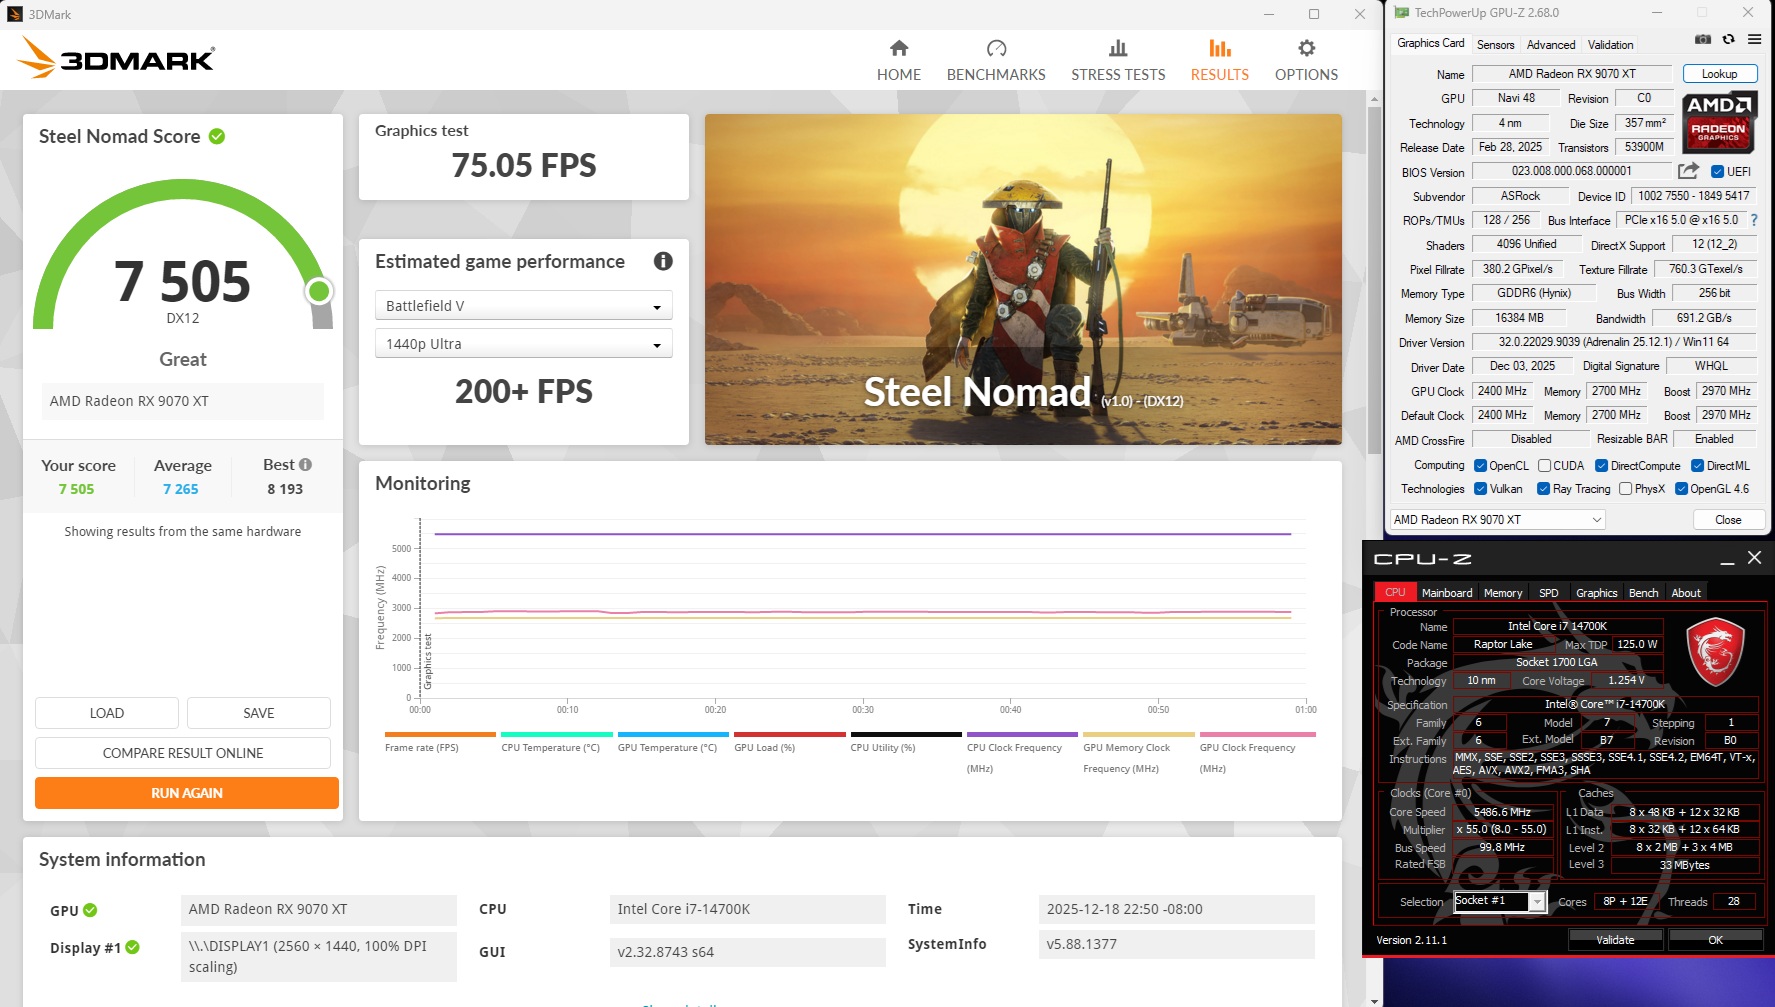Toggle the UEFI checkbox in GPU-Z
This screenshot has width=1775, height=1007.
click(x=1718, y=172)
